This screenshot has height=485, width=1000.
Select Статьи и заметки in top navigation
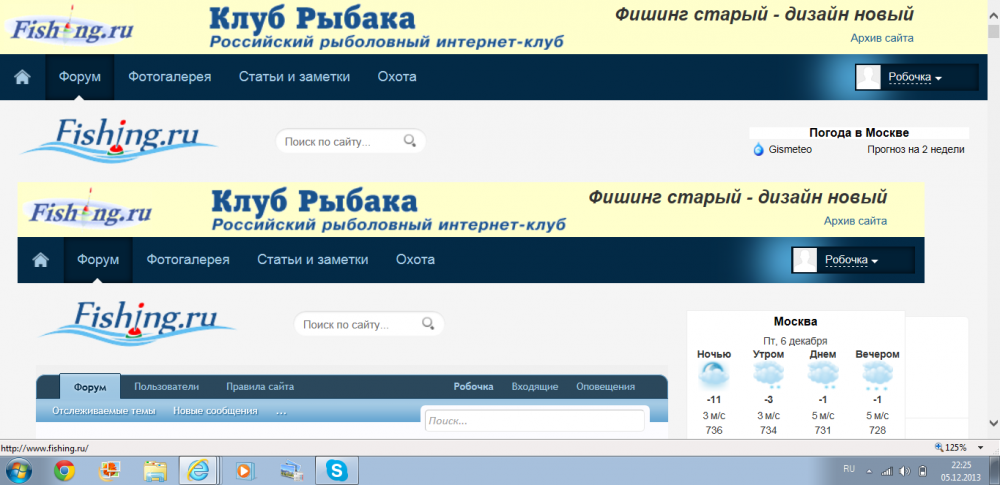click(x=293, y=77)
